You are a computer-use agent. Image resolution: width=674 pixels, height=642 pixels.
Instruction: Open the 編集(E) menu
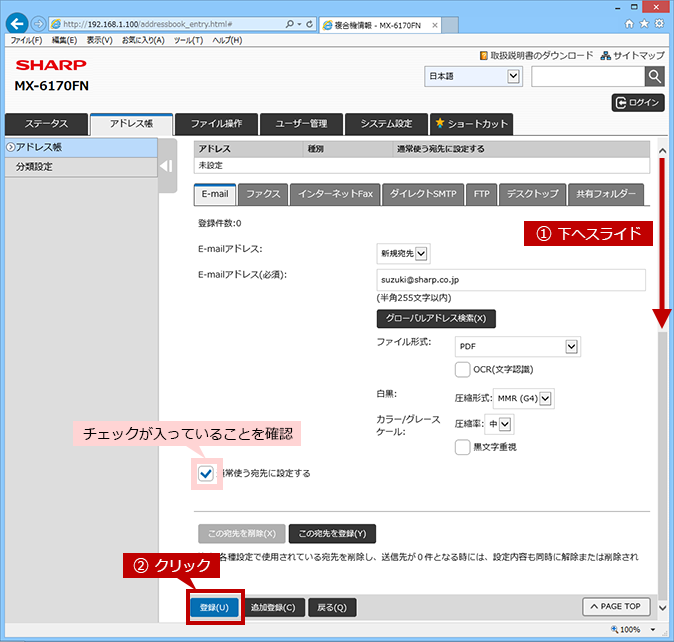(64, 40)
